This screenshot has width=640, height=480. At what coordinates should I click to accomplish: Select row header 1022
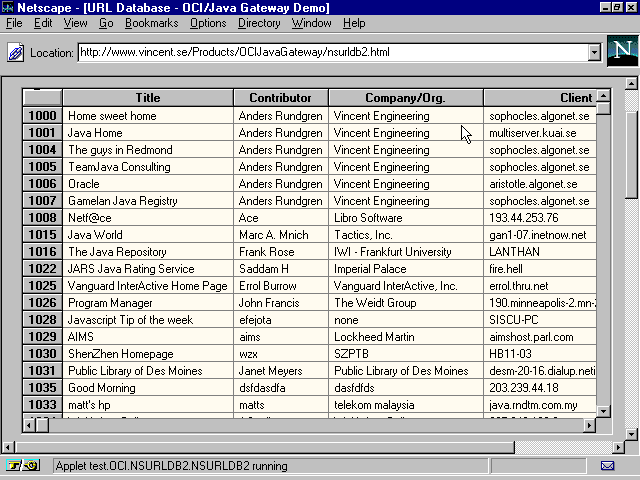(42, 269)
